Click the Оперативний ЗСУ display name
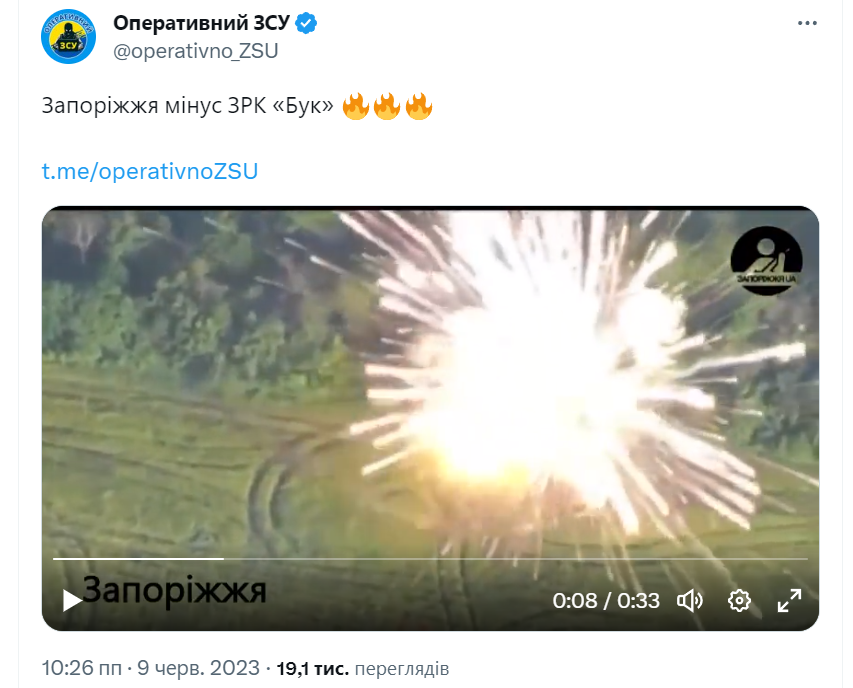The width and height of the screenshot is (853, 688). click(201, 23)
